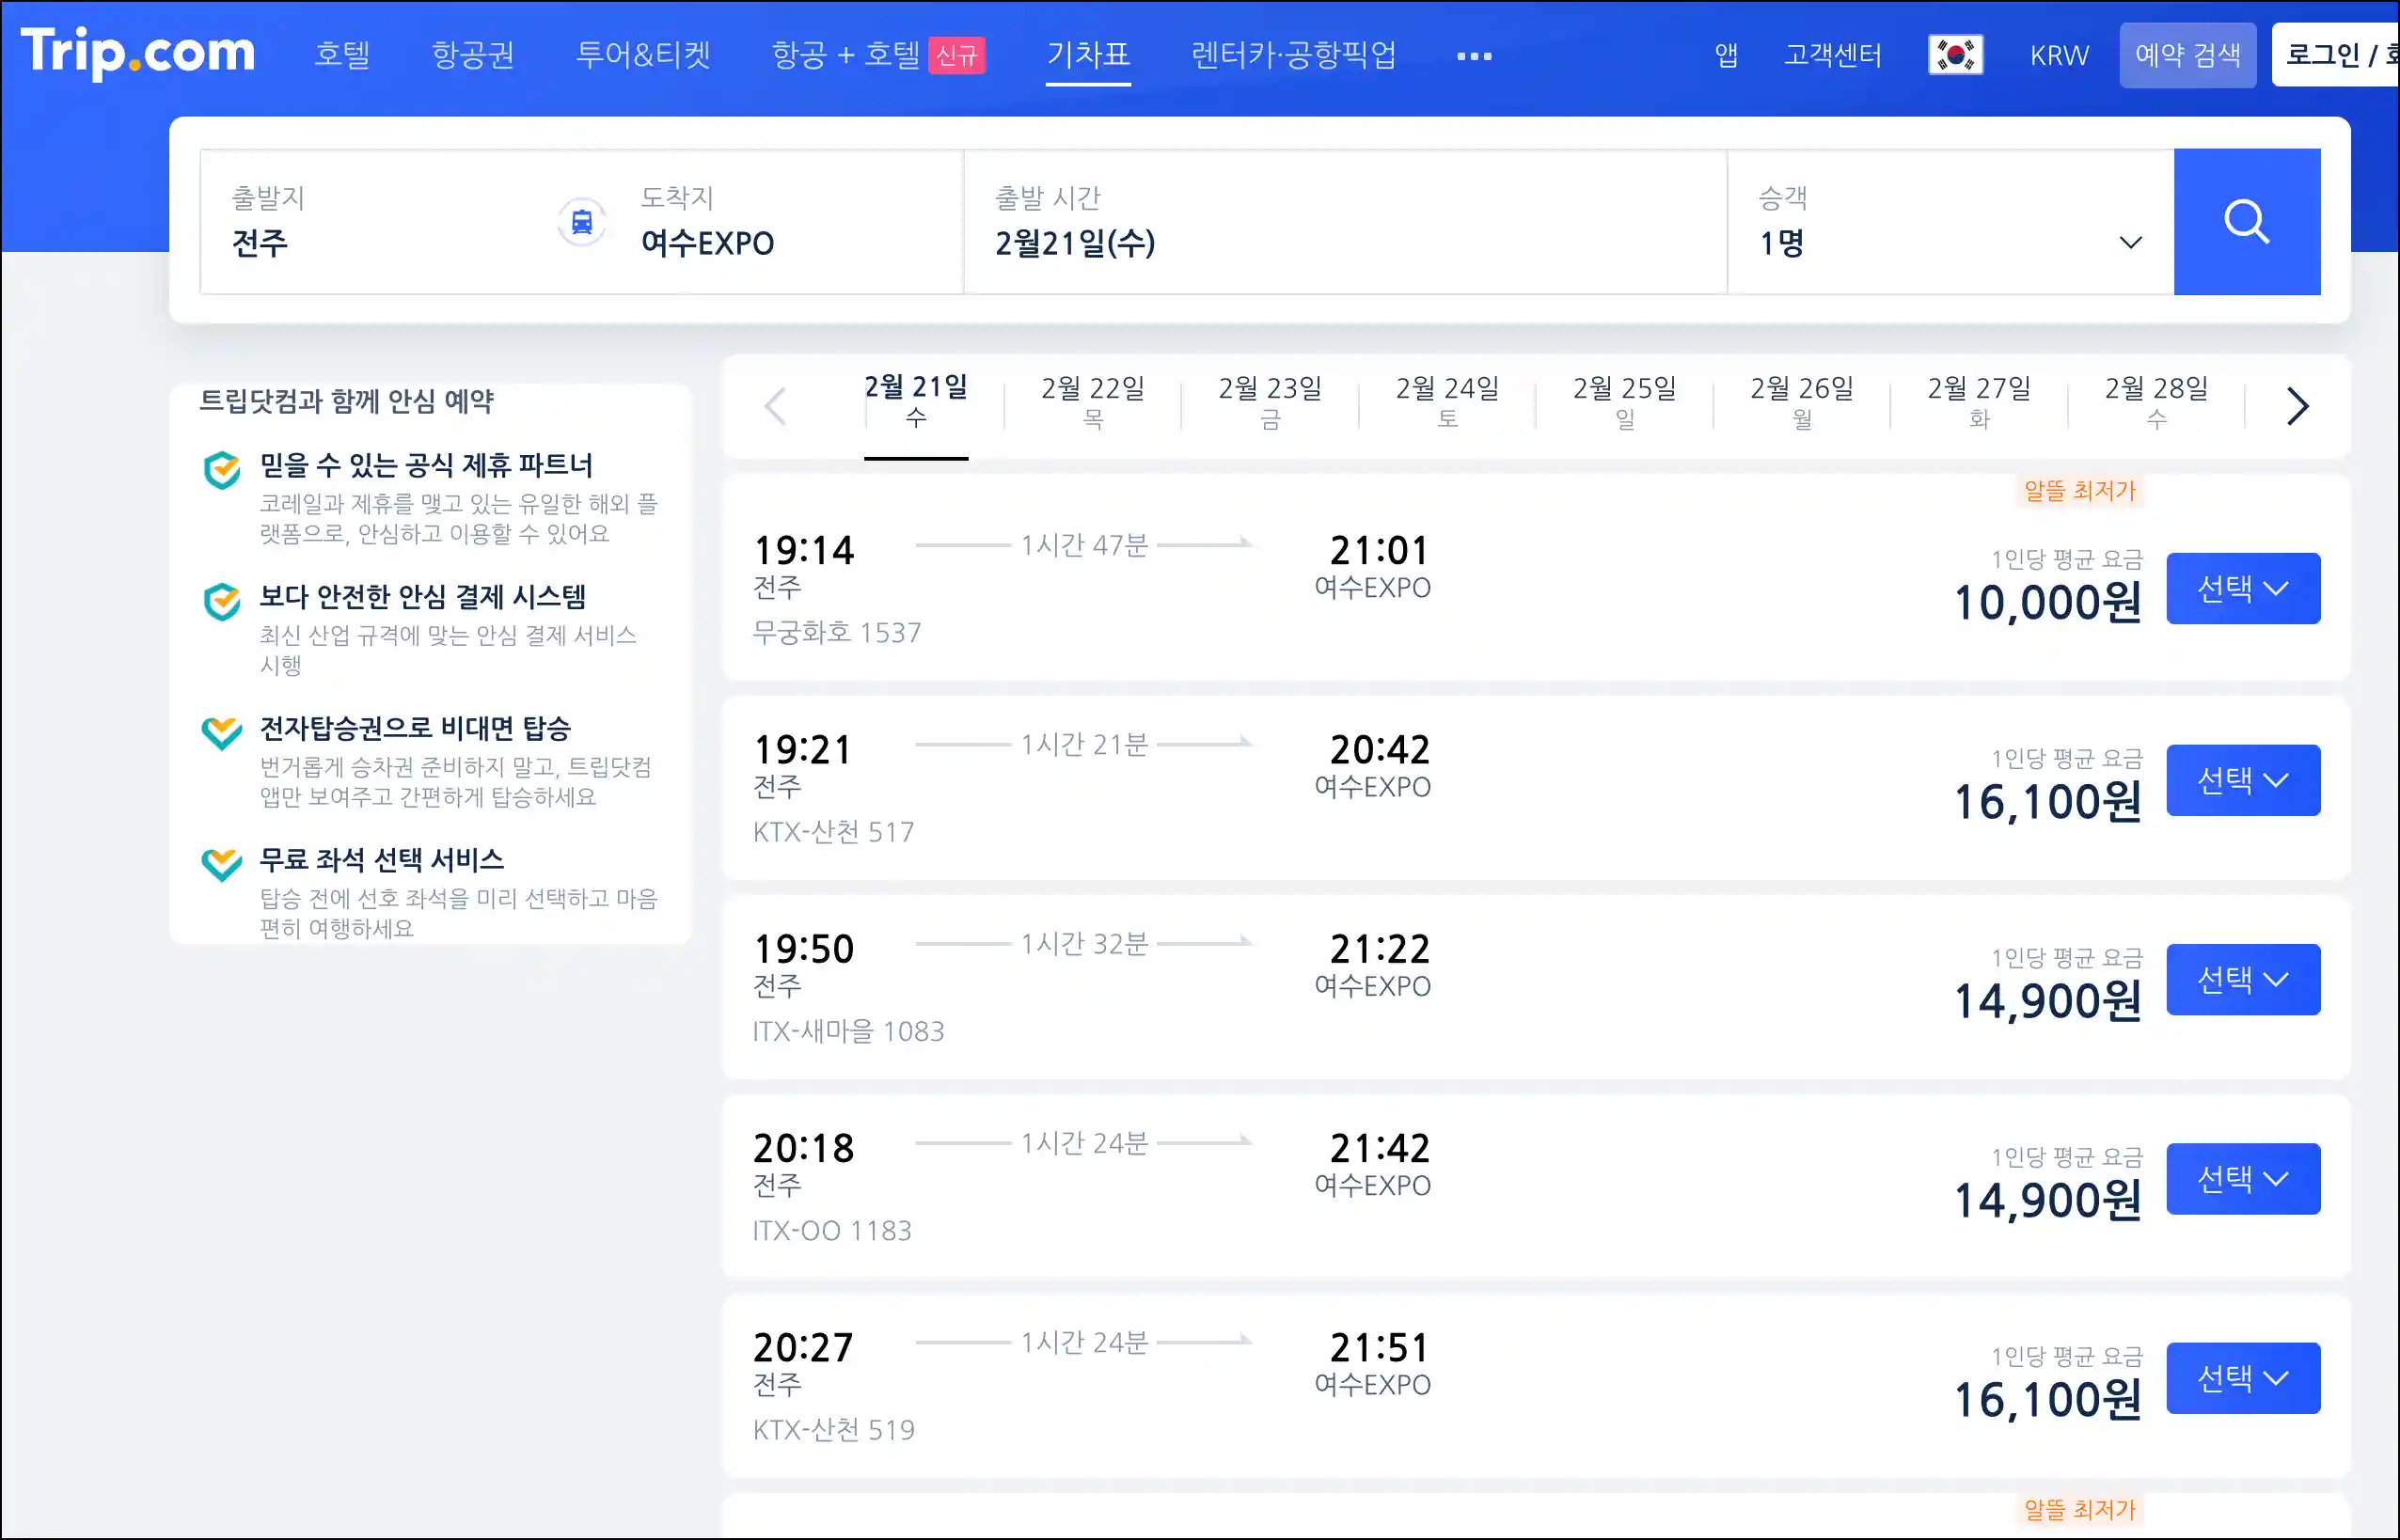Click the KTX-산천 519 train name
This screenshot has width=2400, height=1540.
point(833,1429)
